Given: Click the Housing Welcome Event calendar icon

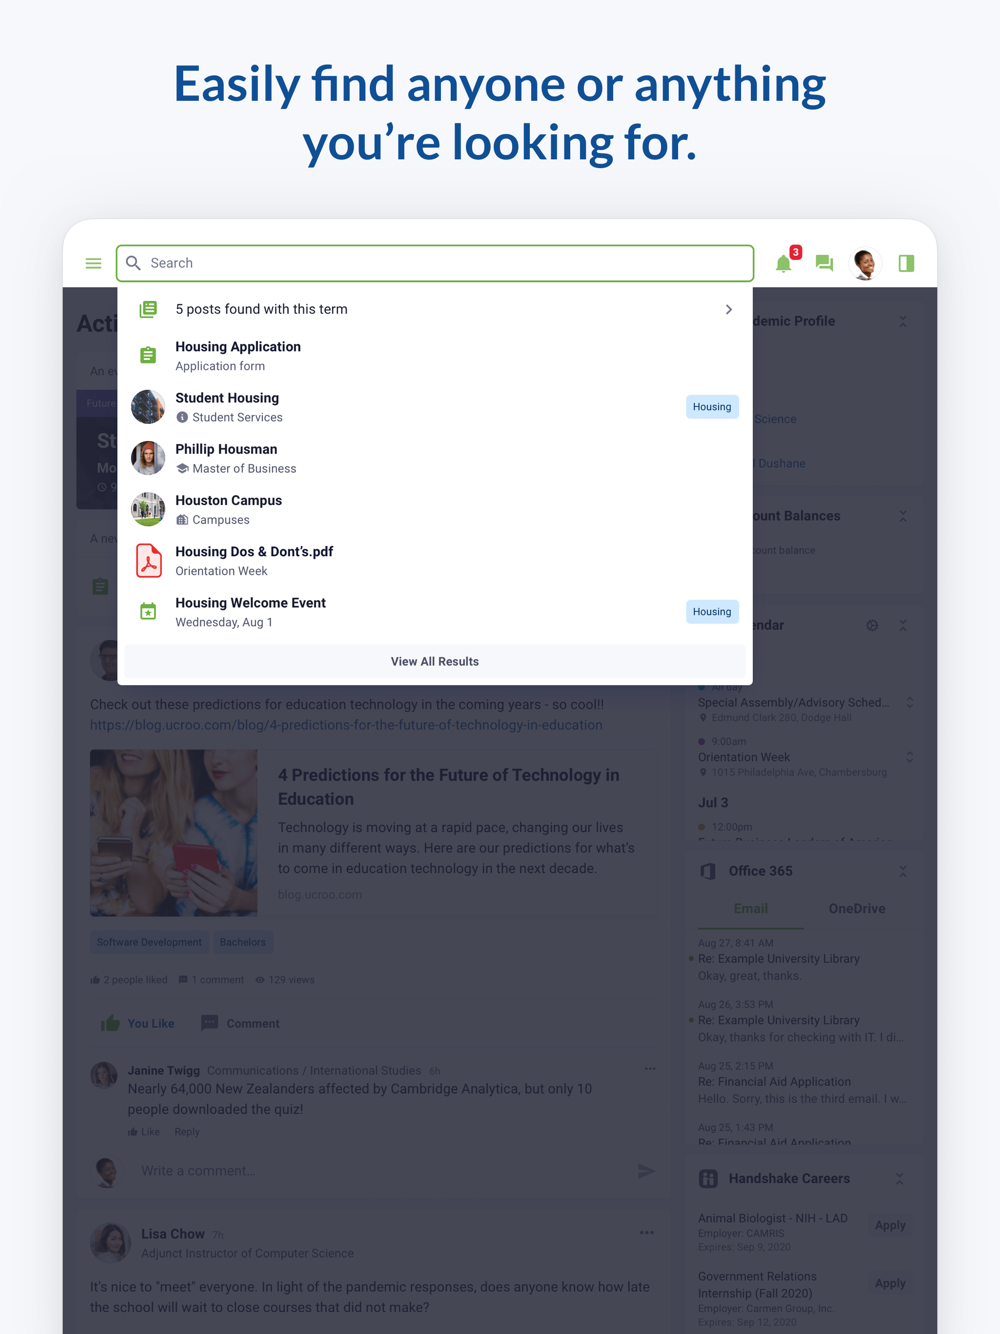Looking at the screenshot, I should [148, 611].
